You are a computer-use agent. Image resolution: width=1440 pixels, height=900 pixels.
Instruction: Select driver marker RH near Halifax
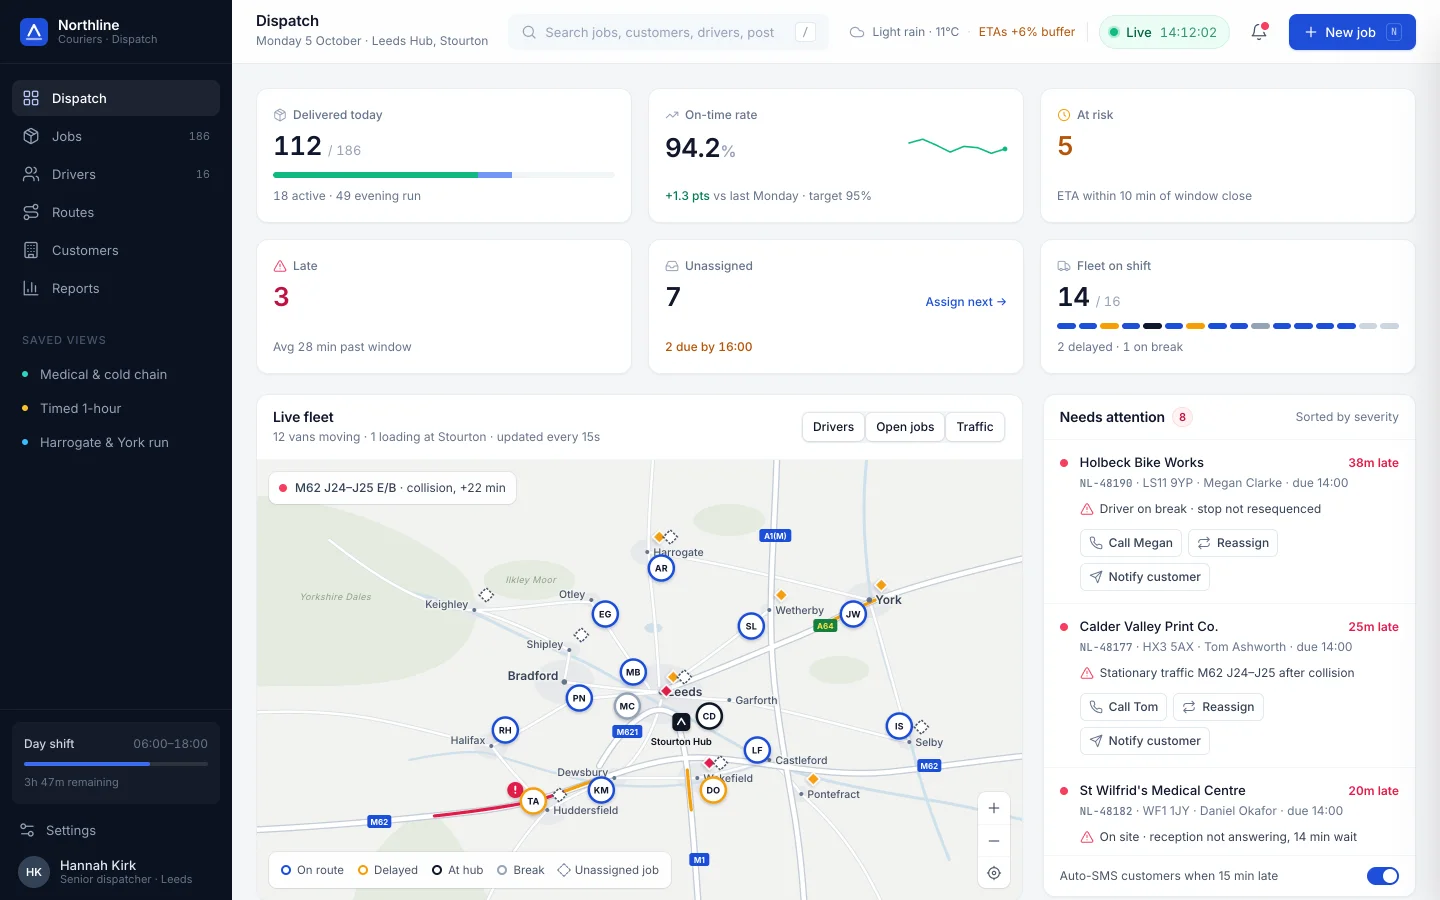[x=505, y=730]
